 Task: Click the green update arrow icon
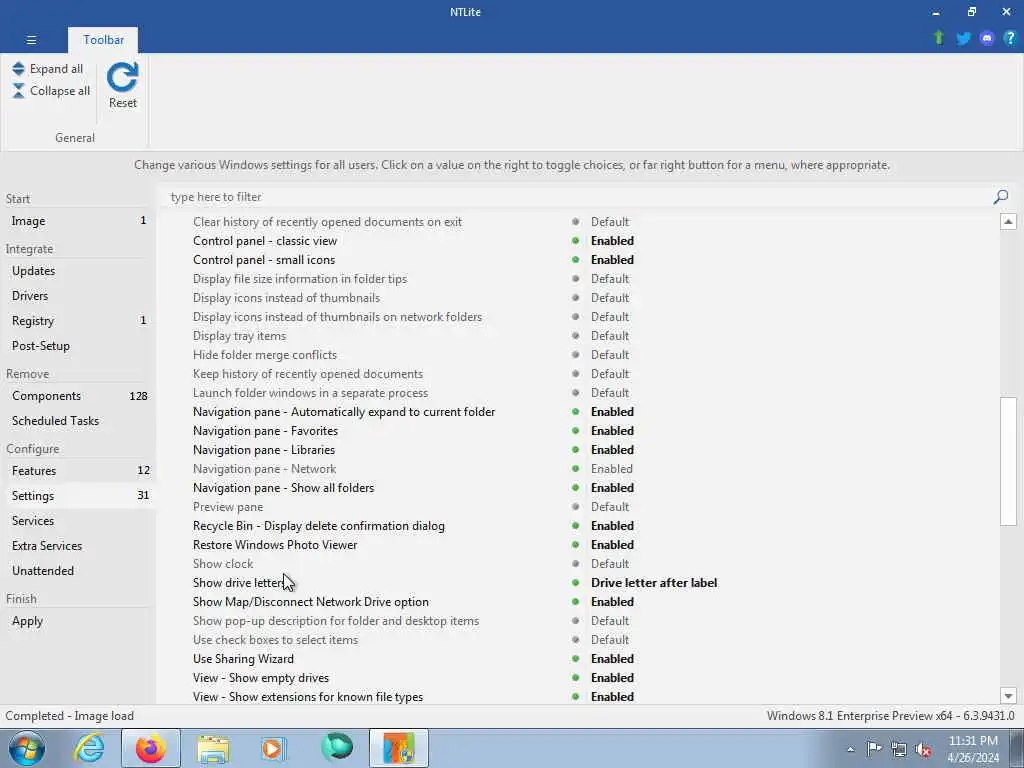click(939, 38)
